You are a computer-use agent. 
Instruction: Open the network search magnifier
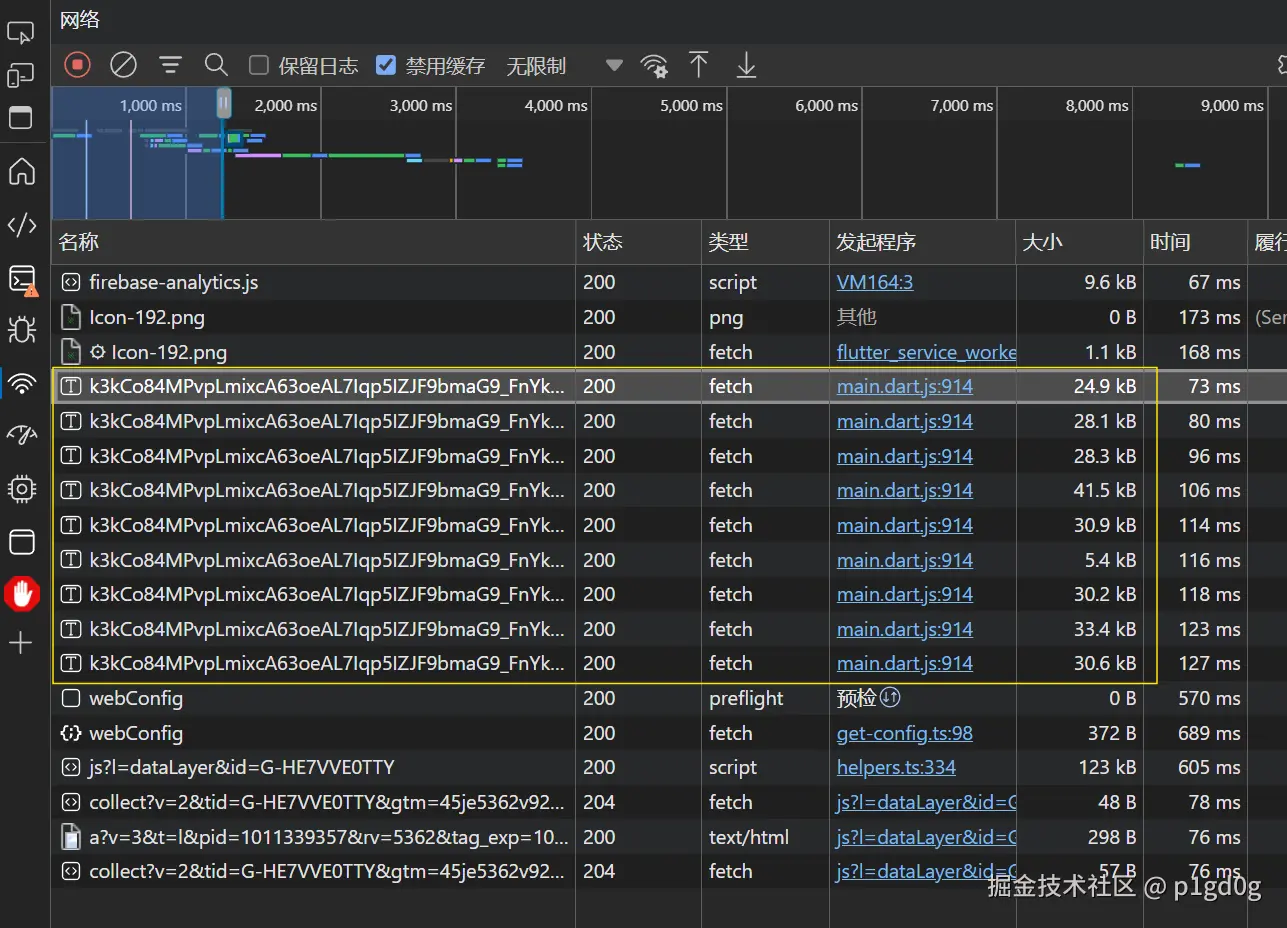pyautogui.click(x=216, y=66)
